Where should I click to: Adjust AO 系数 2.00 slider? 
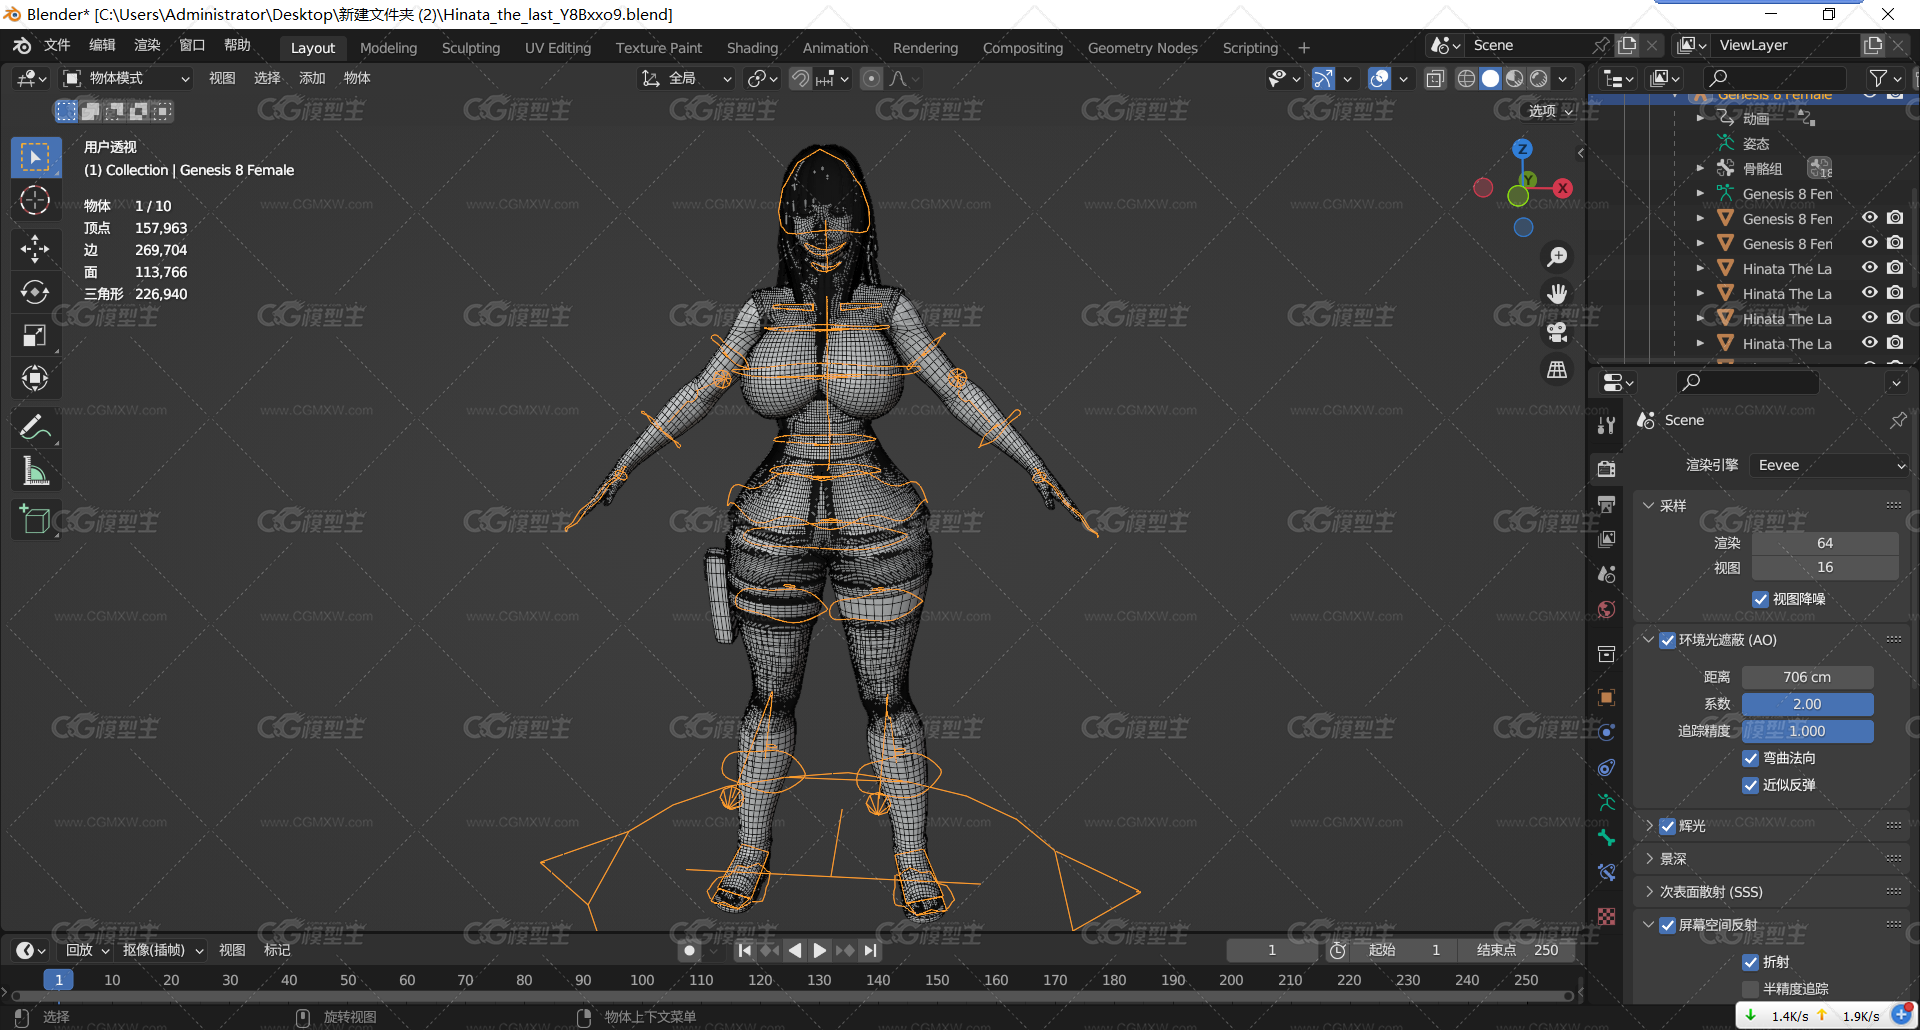(1807, 704)
